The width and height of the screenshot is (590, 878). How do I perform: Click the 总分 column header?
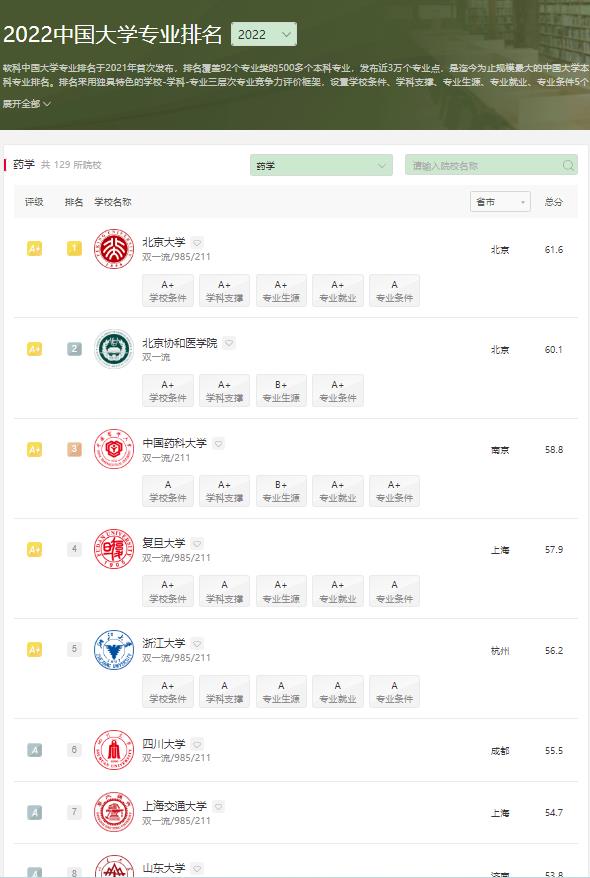554,202
